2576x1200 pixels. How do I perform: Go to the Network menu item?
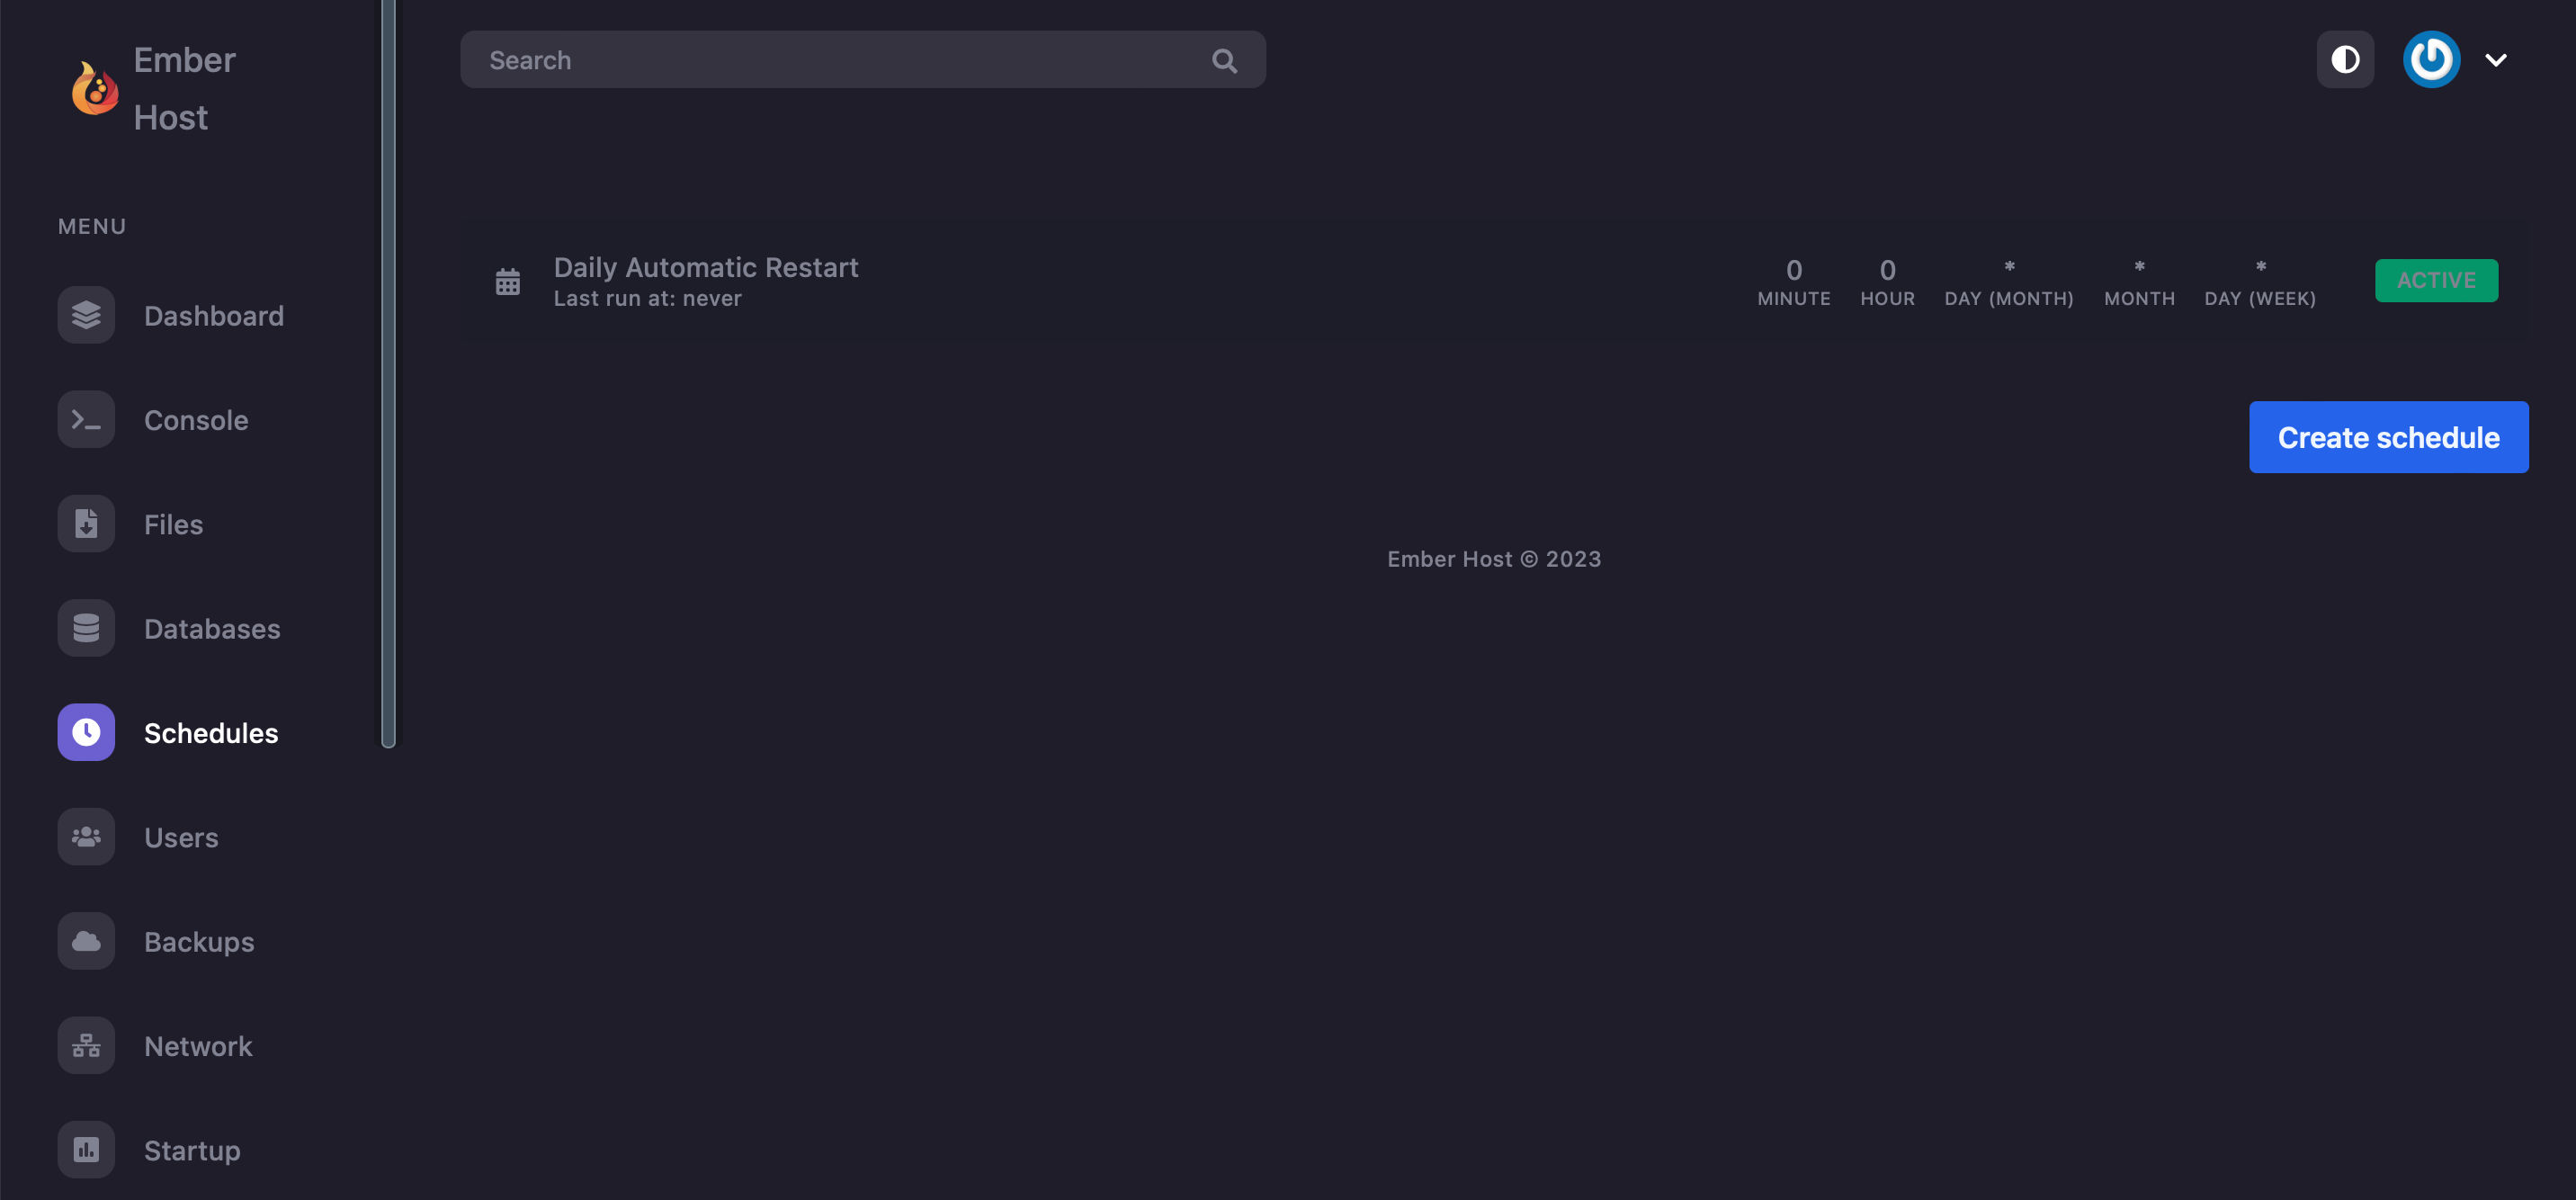point(198,1046)
